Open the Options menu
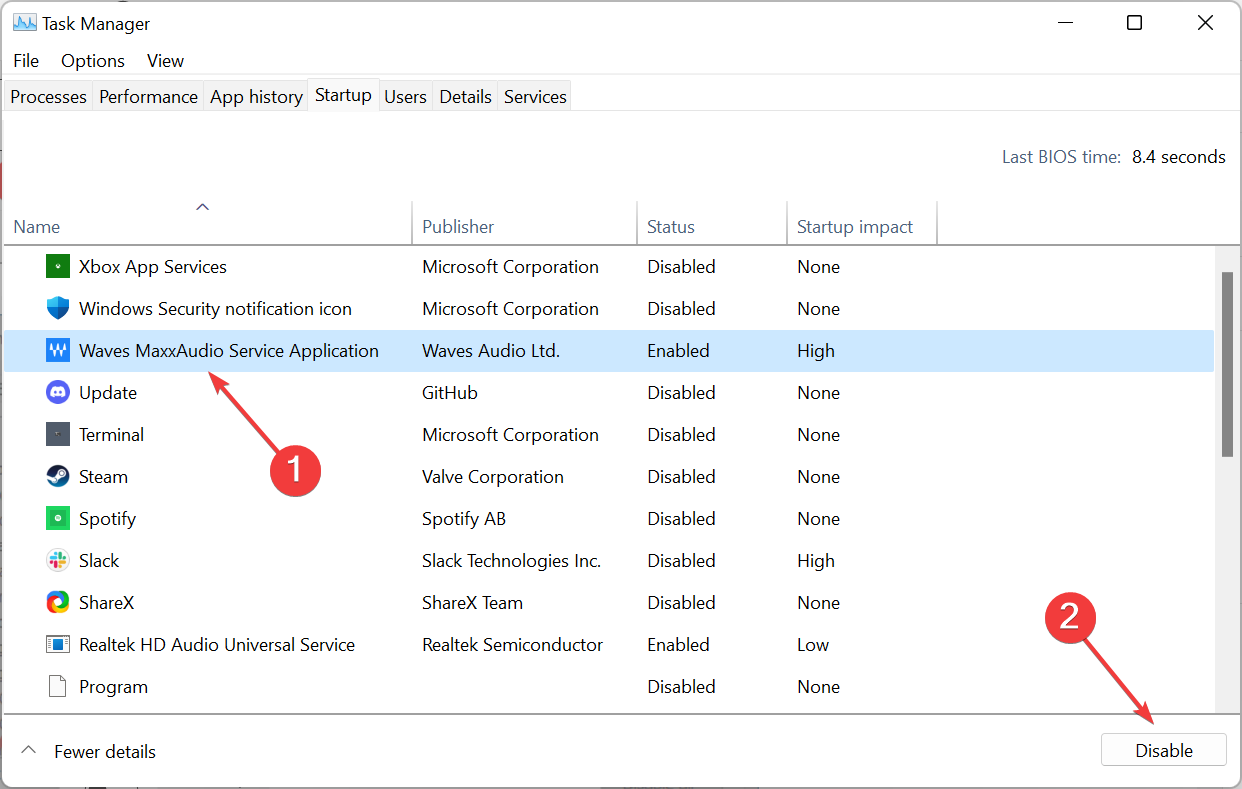 (93, 61)
